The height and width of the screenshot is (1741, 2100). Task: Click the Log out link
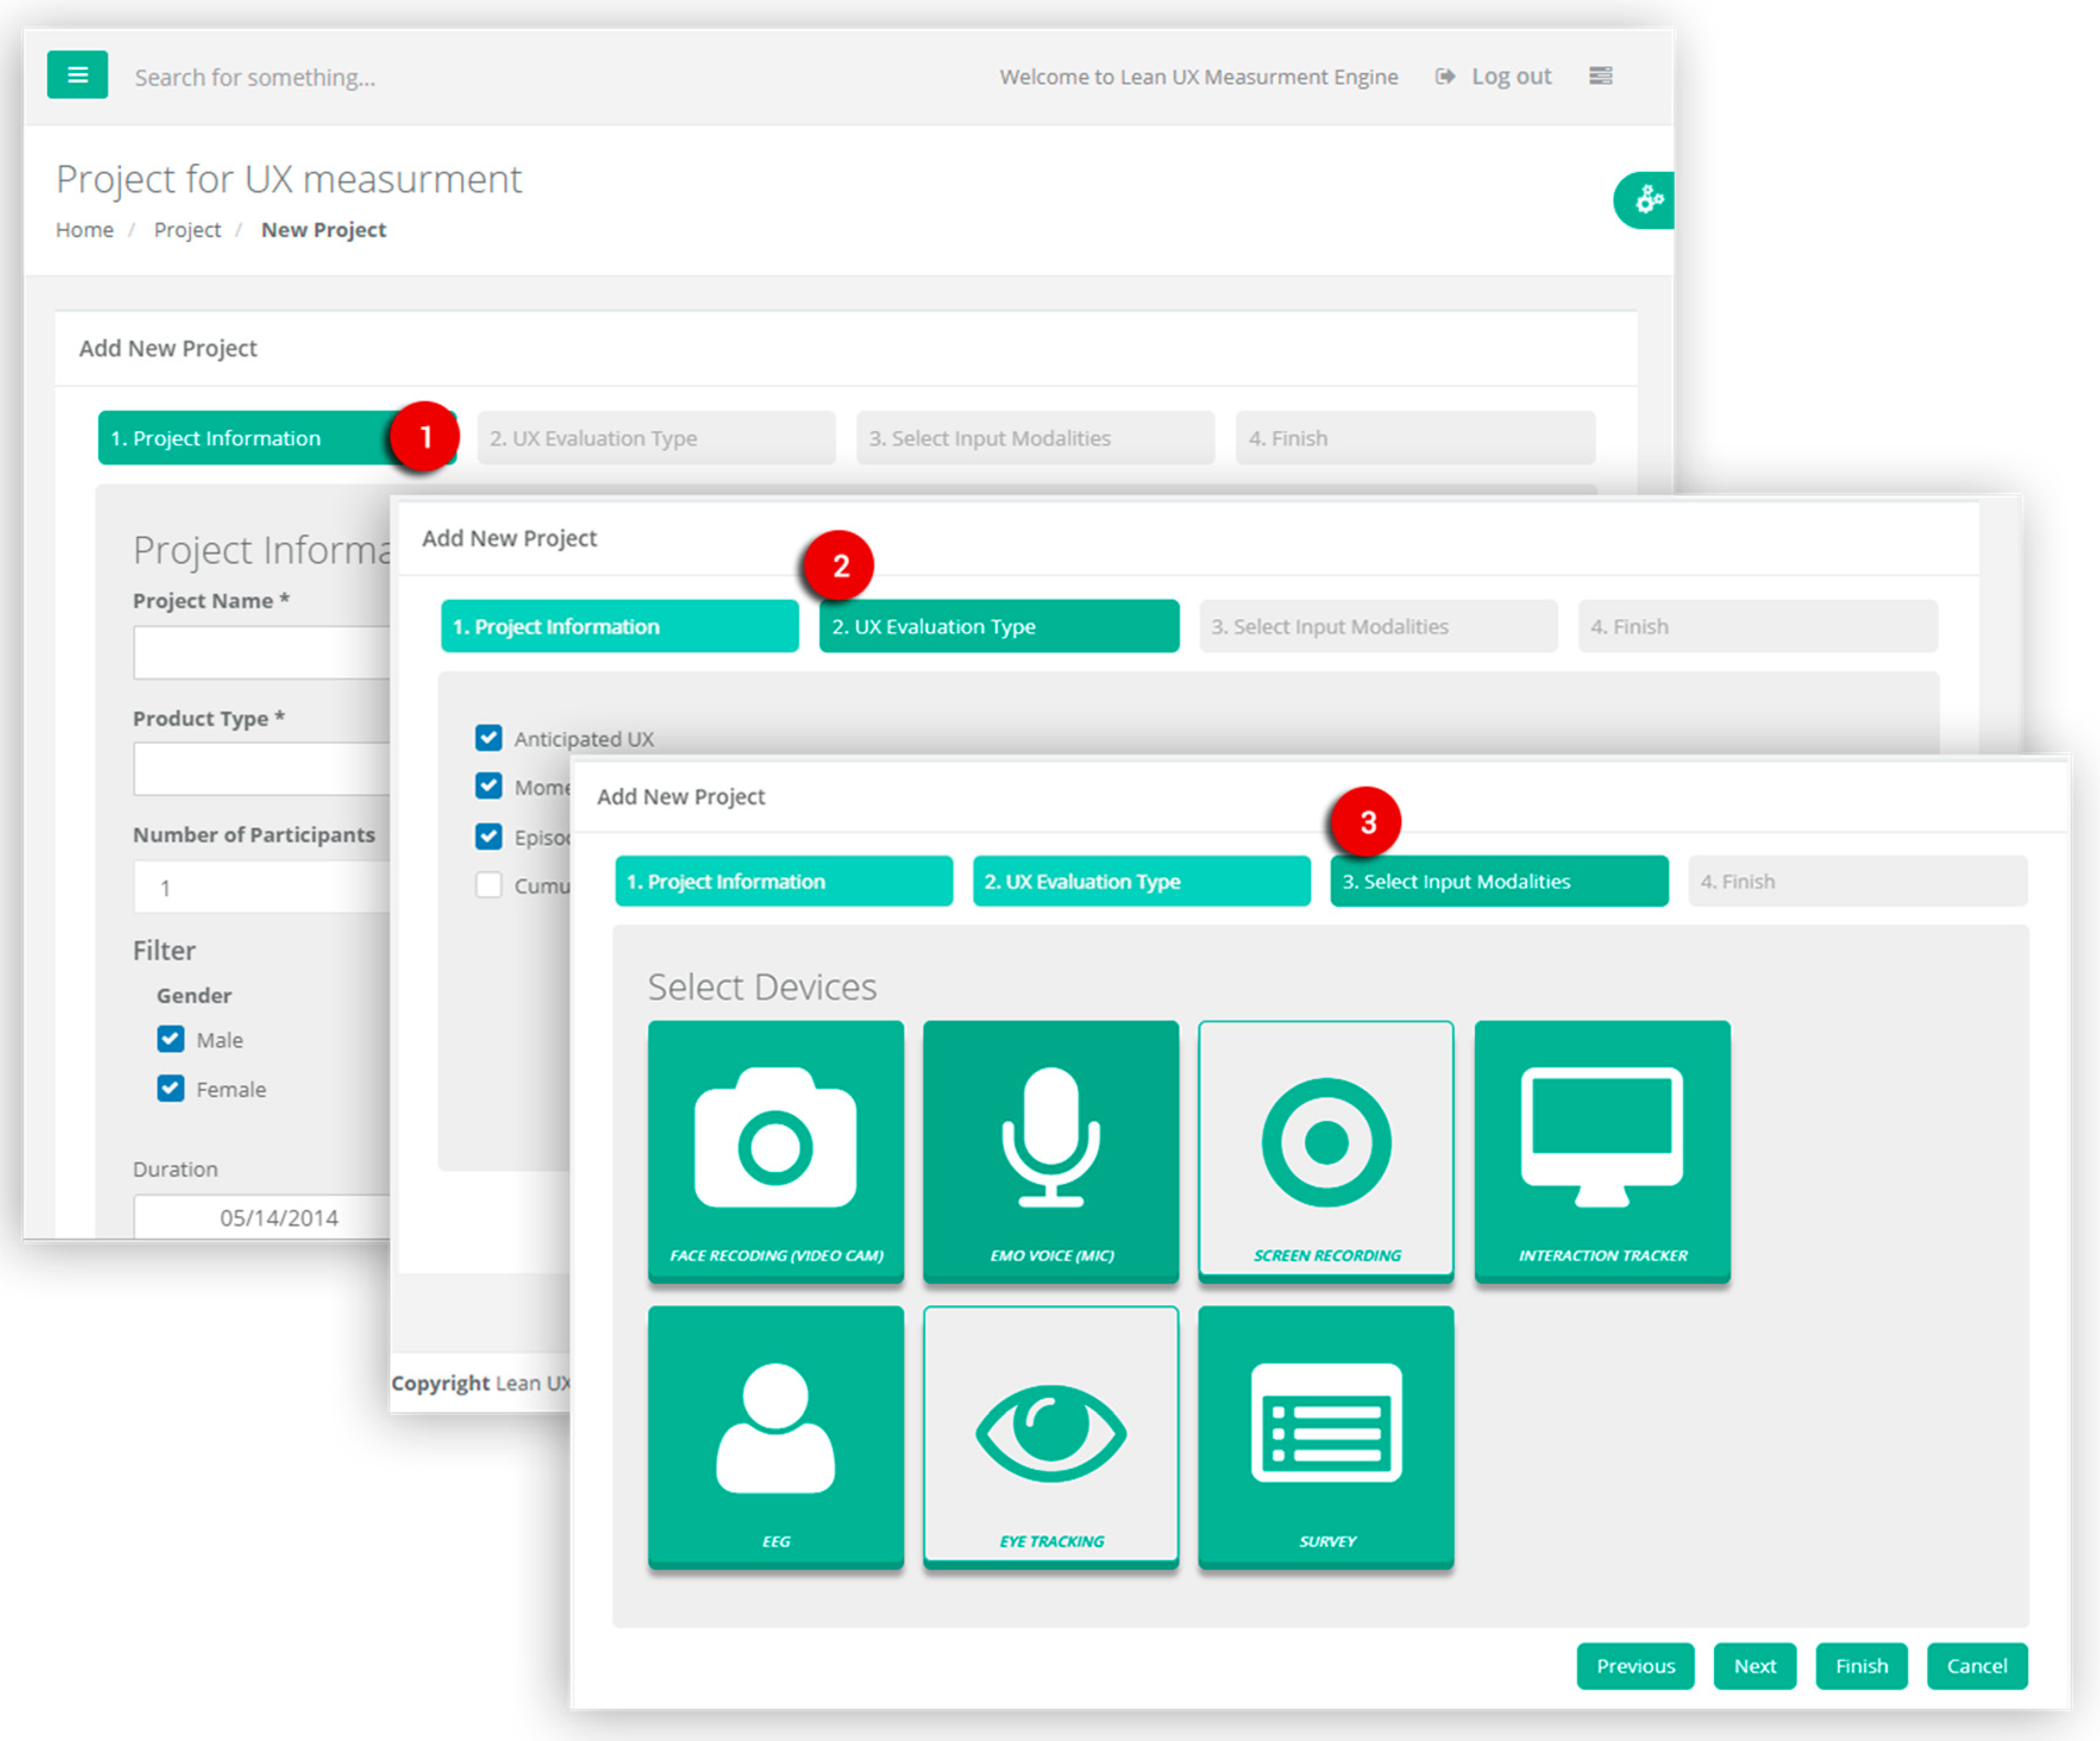point(1494,77)
